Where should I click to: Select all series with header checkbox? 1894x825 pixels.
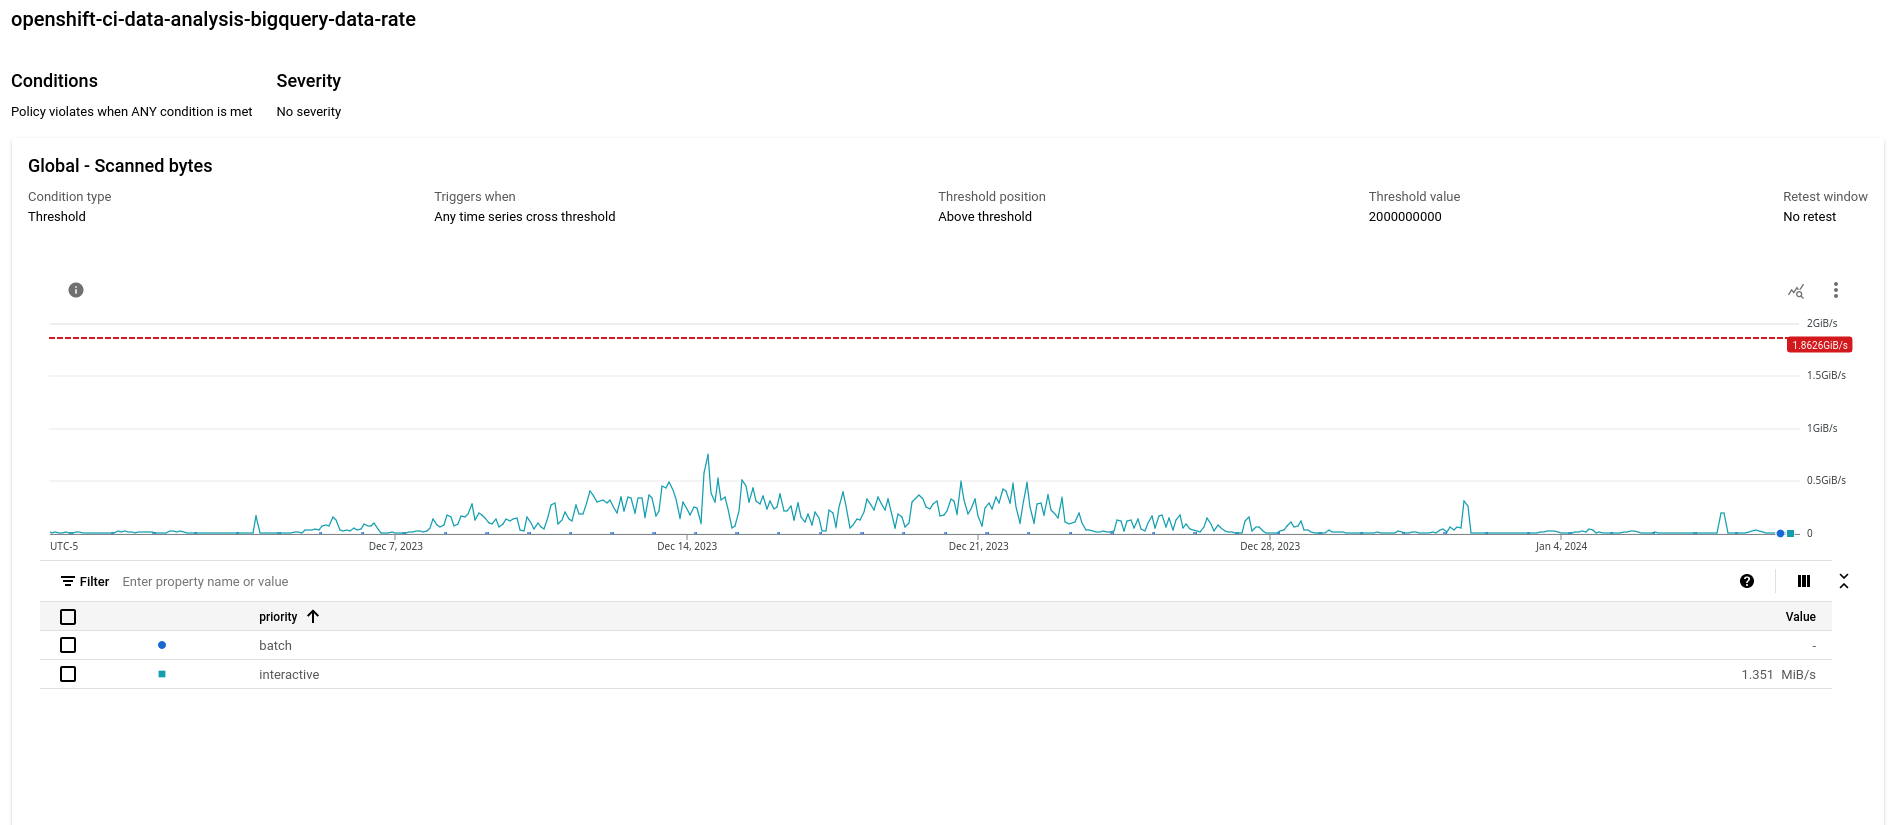[68, 617]
